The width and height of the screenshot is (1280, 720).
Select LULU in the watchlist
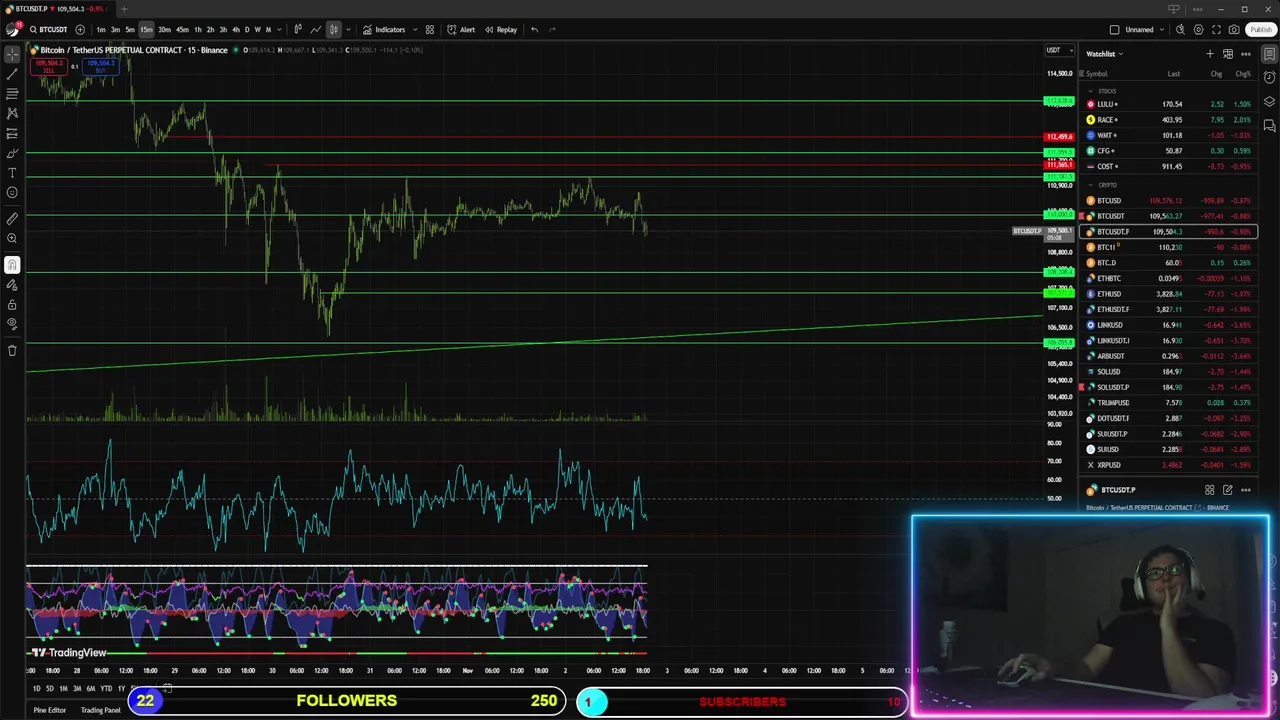pos(1169,104)
